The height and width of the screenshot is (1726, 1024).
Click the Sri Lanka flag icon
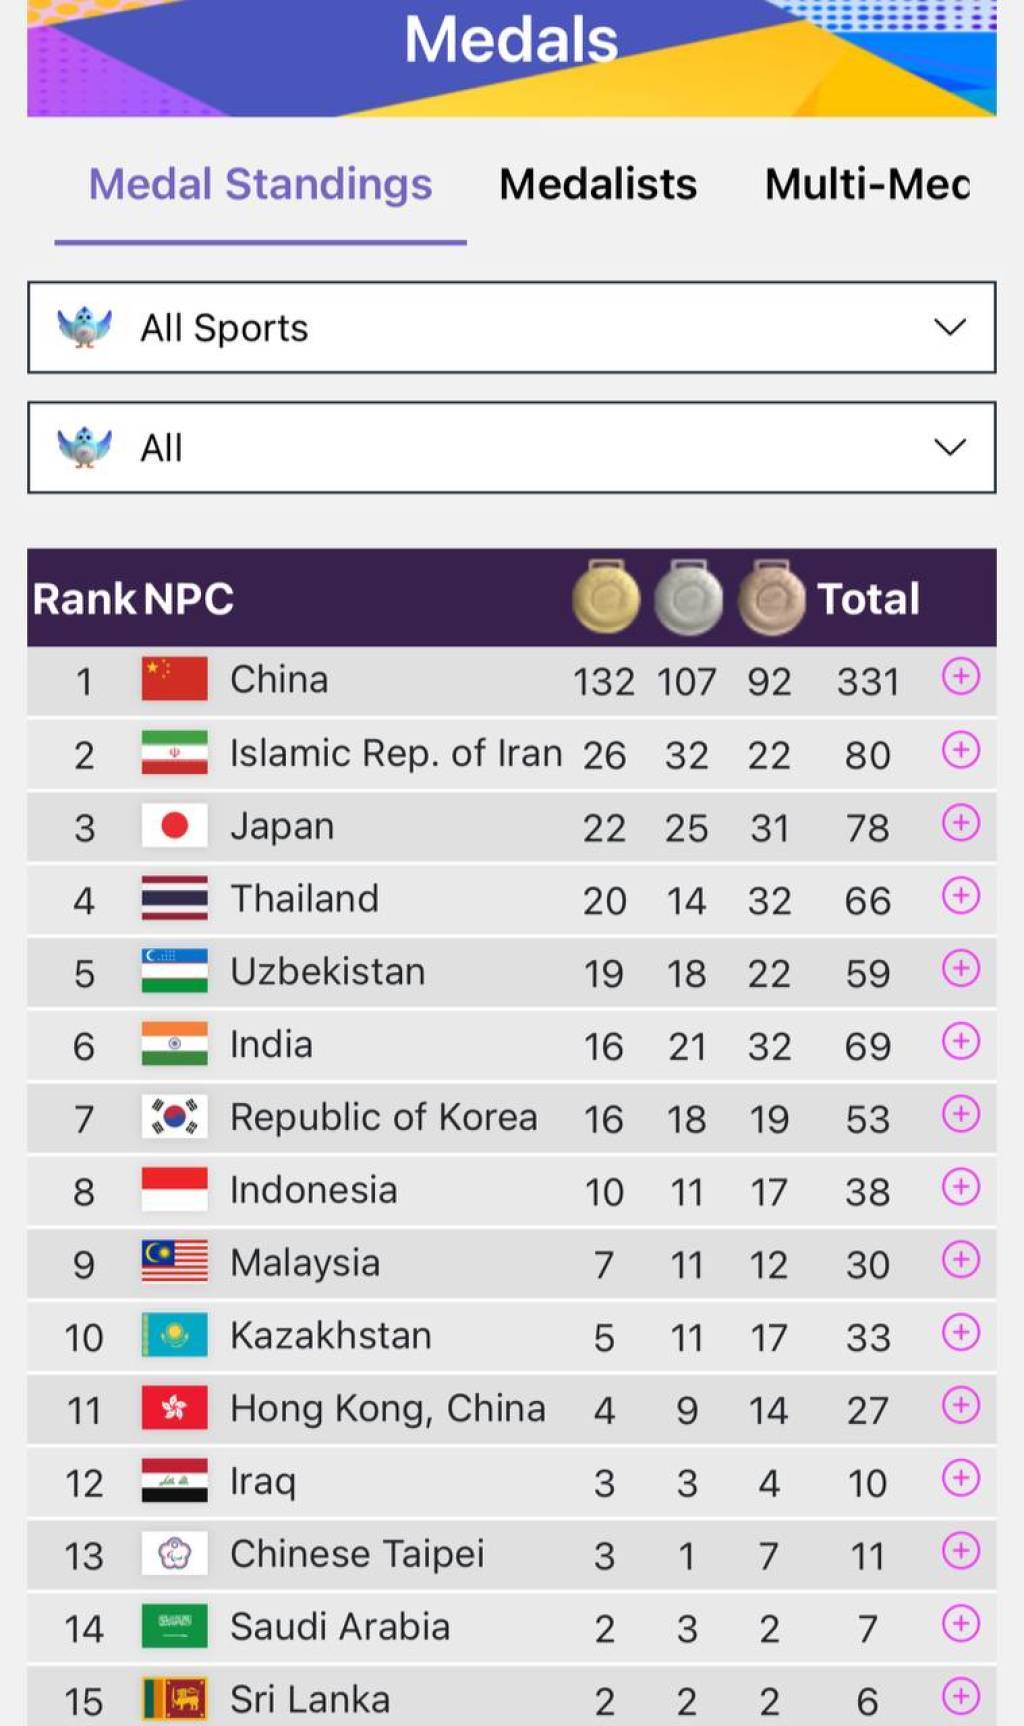tap(175, 1699)
